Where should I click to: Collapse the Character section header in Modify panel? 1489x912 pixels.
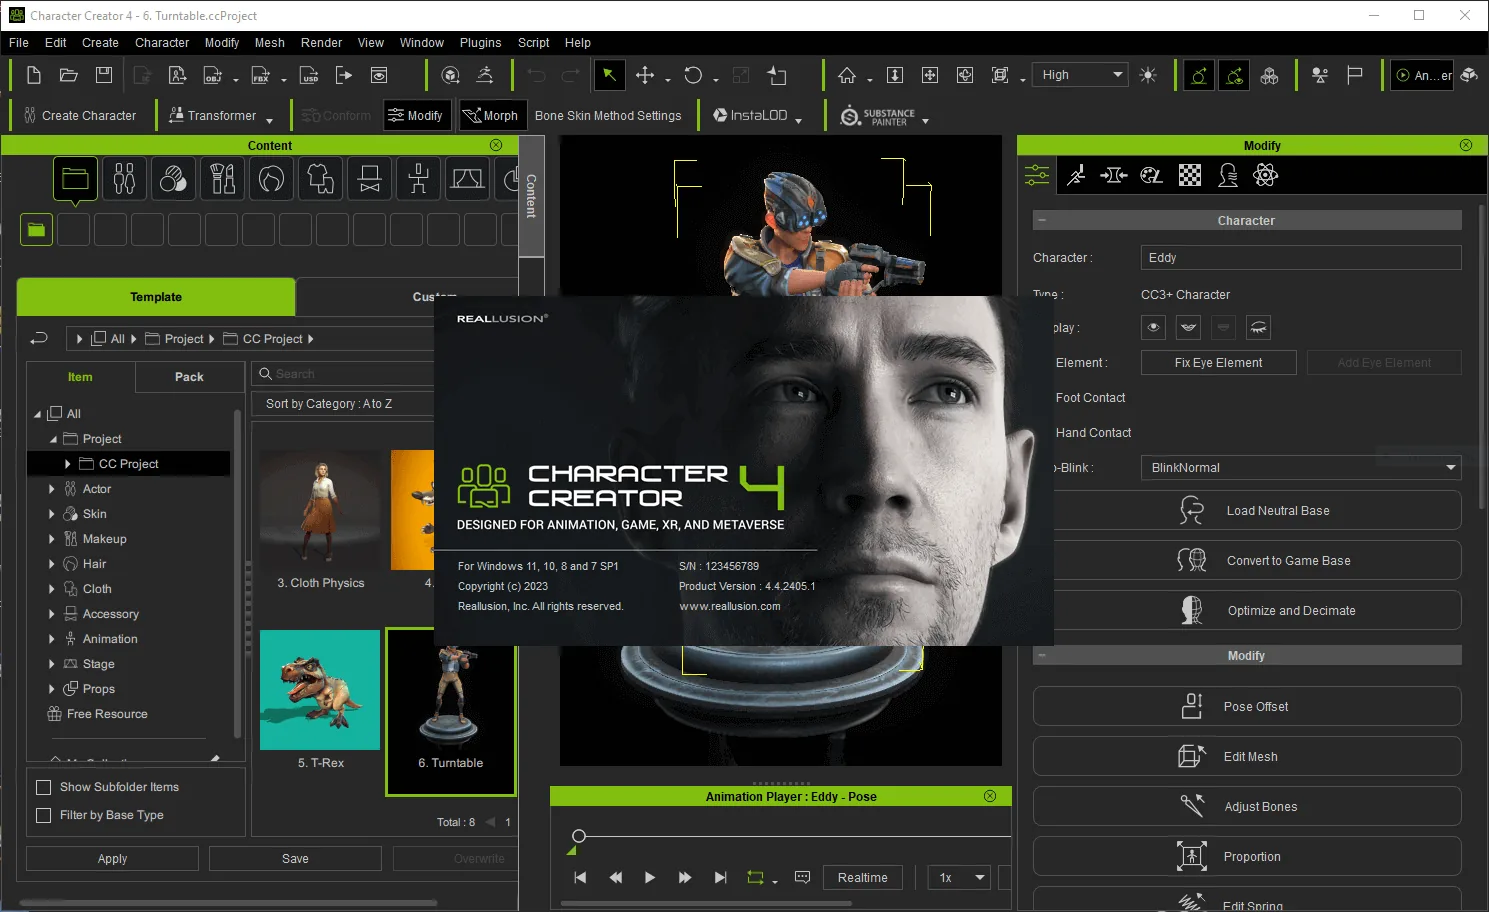coord(1042,220)
